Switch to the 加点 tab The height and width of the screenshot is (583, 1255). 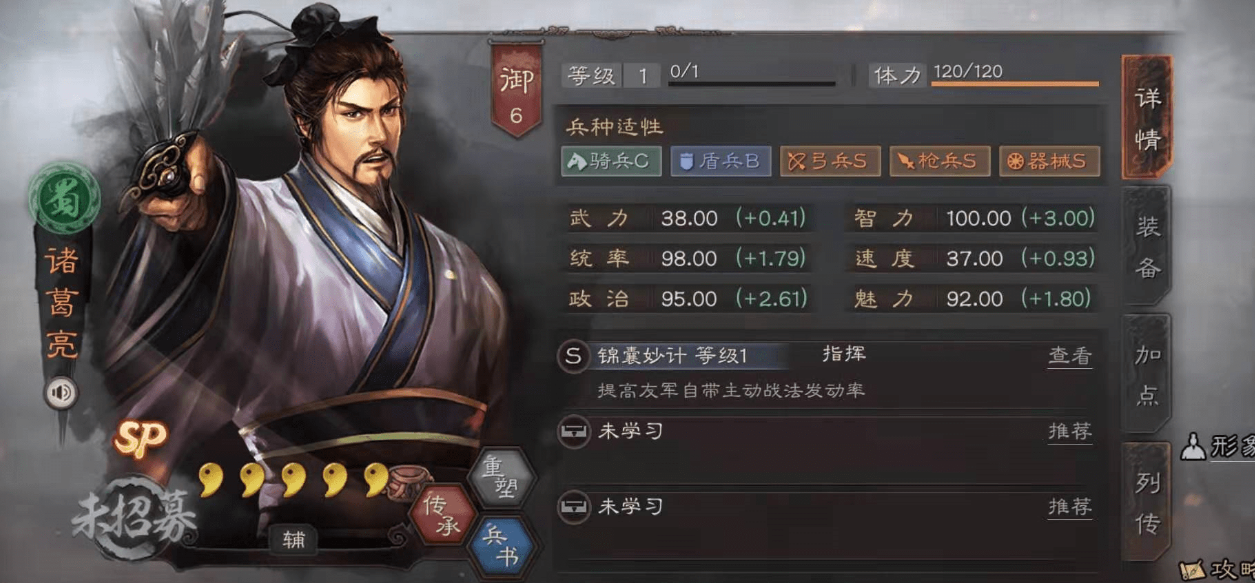pos(1147,376)
